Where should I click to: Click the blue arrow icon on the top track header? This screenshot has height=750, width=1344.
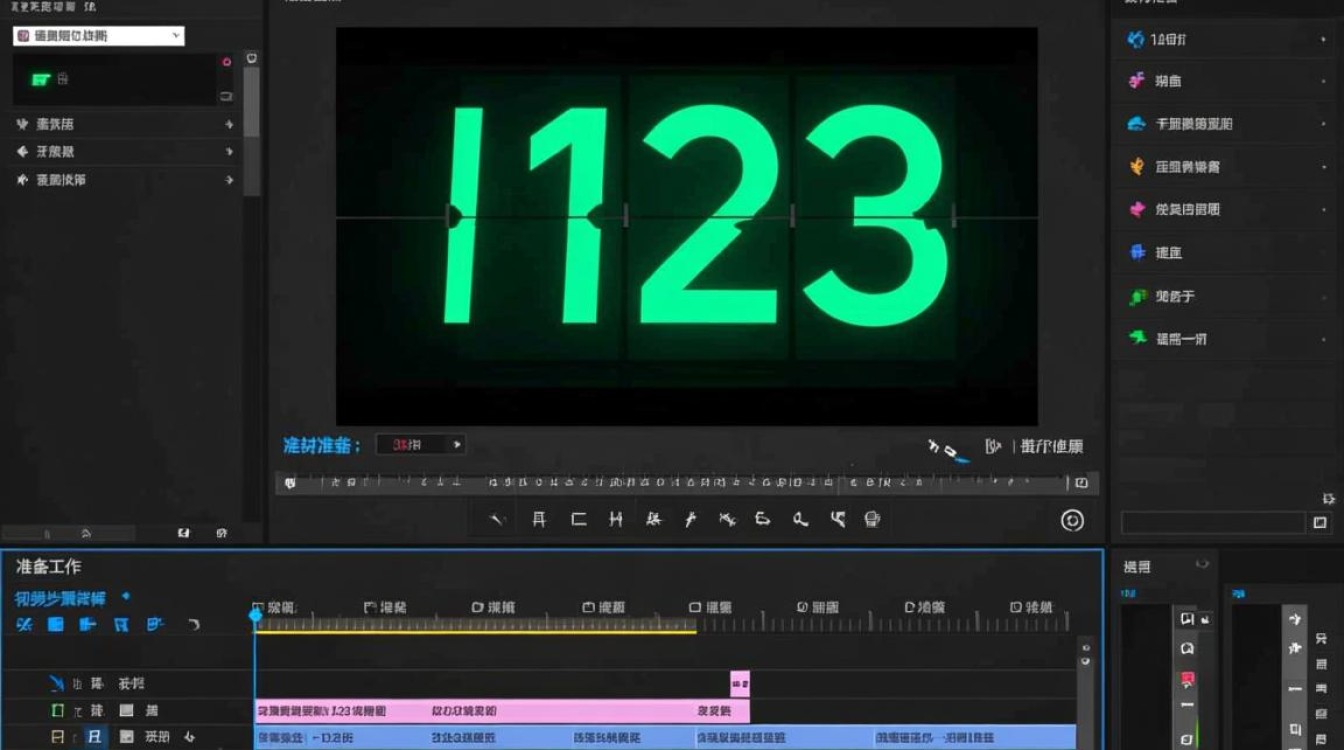pyautogui.click(x=57, y=684)
